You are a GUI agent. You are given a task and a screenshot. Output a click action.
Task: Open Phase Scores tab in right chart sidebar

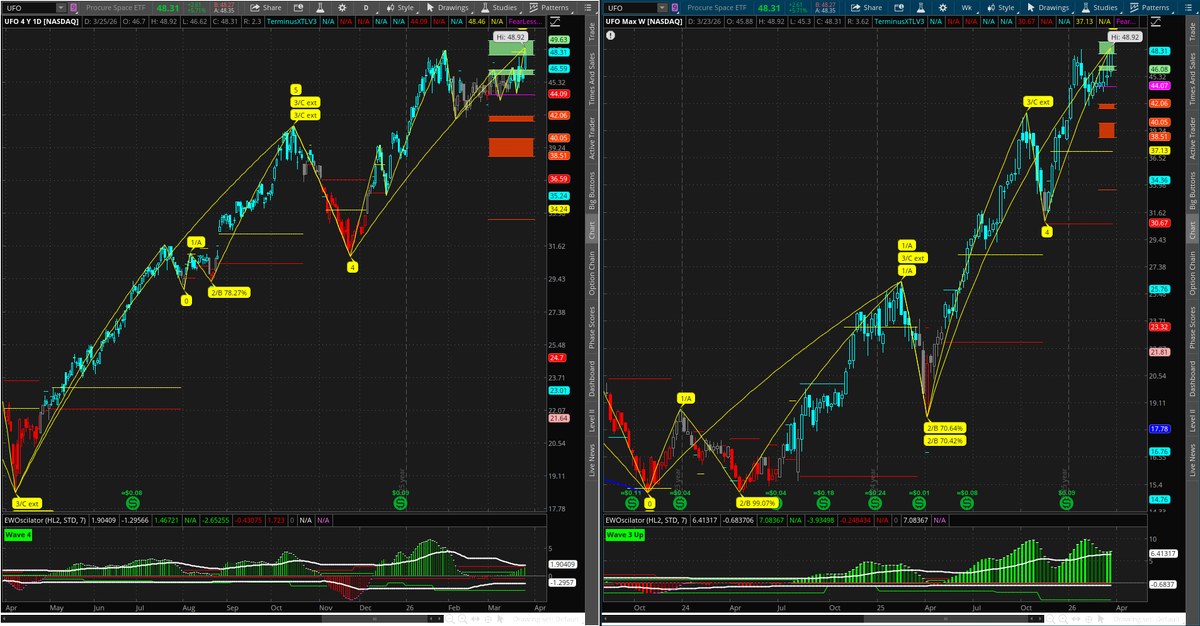coord(1192,328)
